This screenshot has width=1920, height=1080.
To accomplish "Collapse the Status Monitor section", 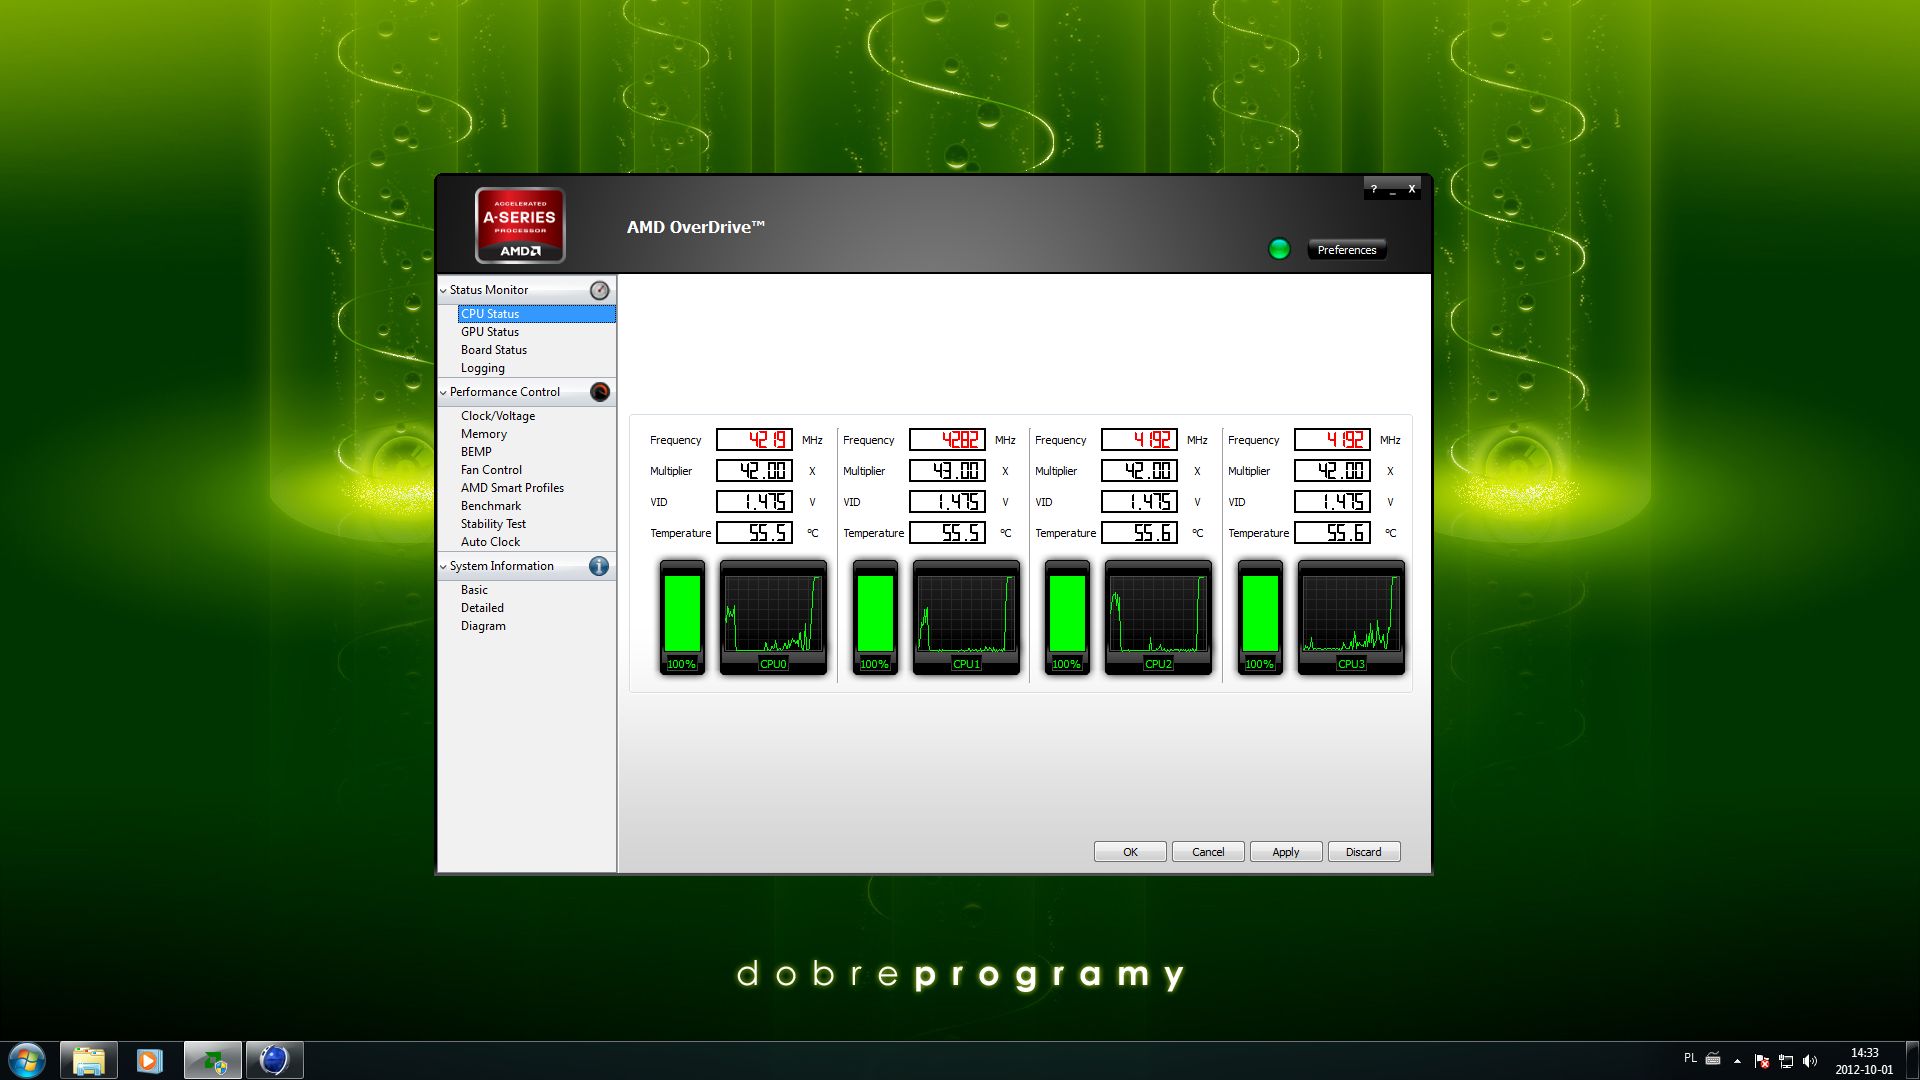I will point(443,291).
